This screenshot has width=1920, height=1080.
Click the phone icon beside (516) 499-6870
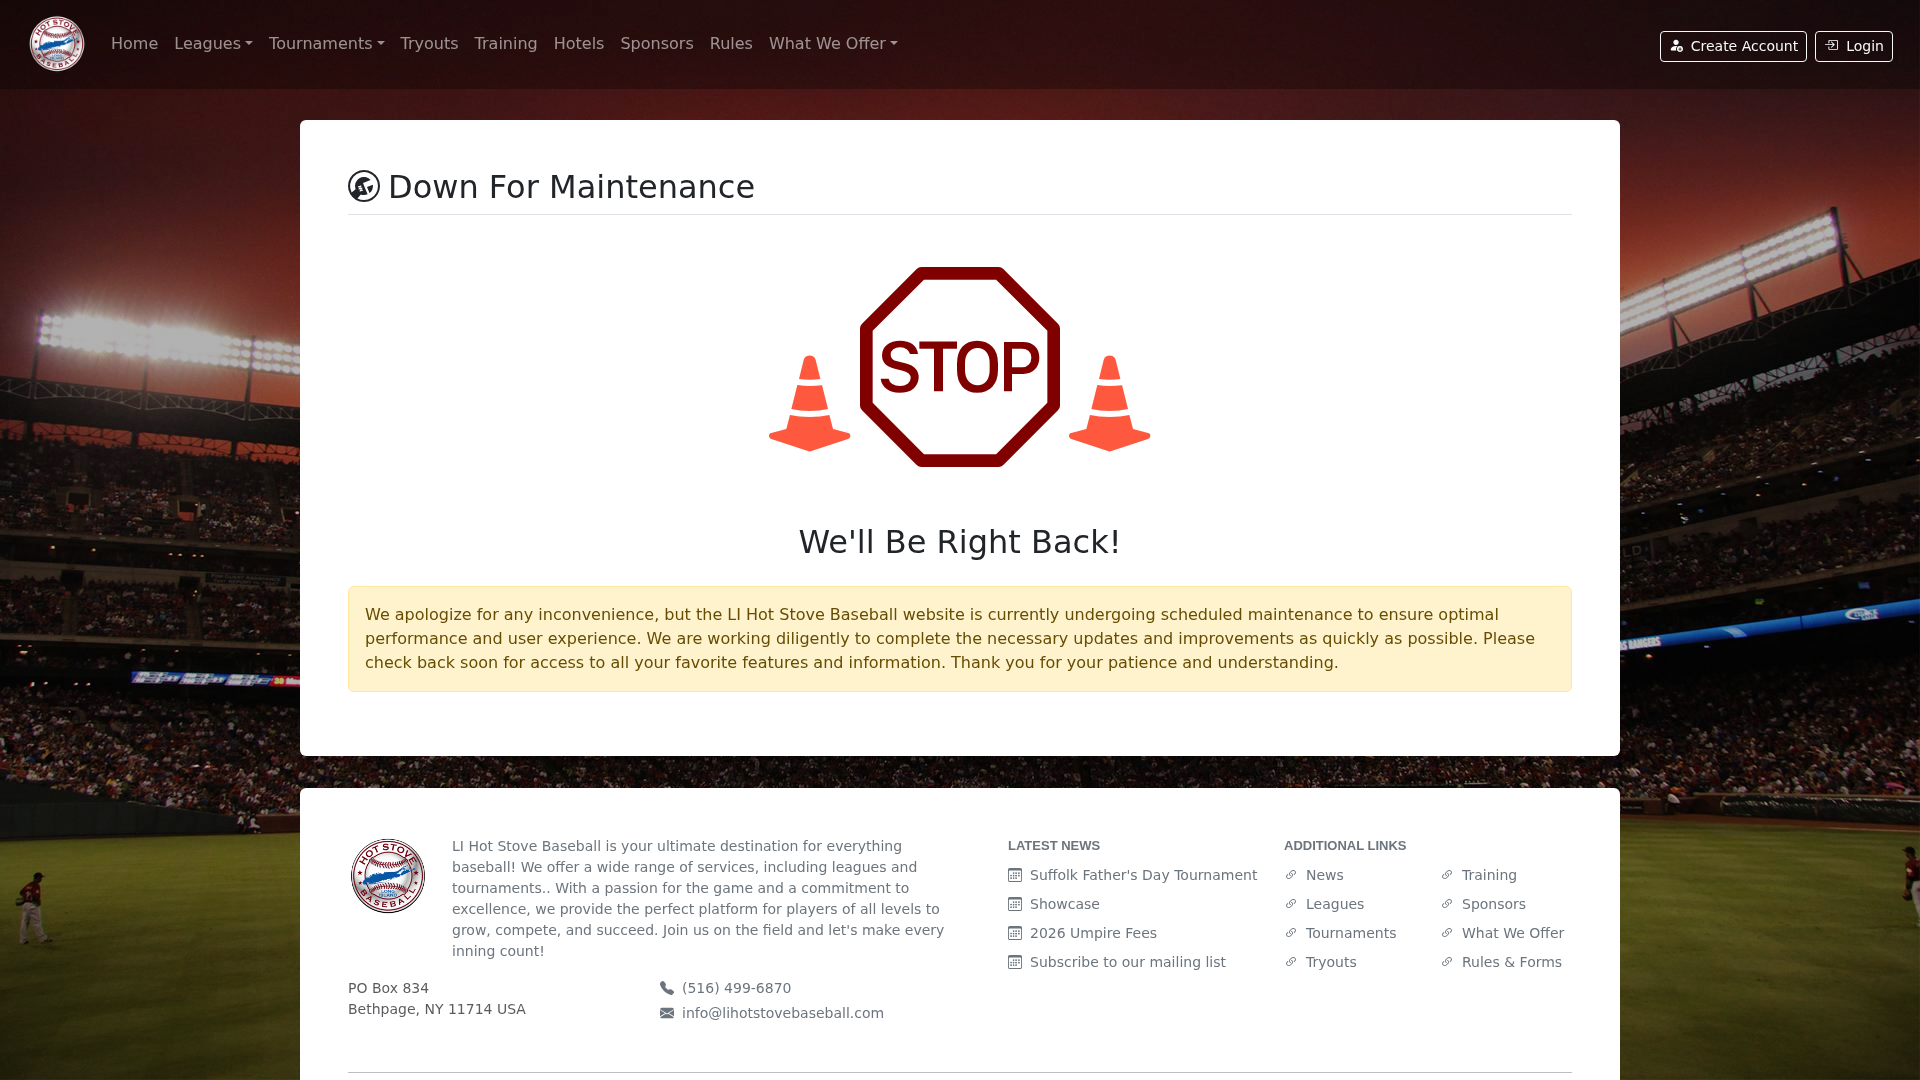(x=667, y=988)
